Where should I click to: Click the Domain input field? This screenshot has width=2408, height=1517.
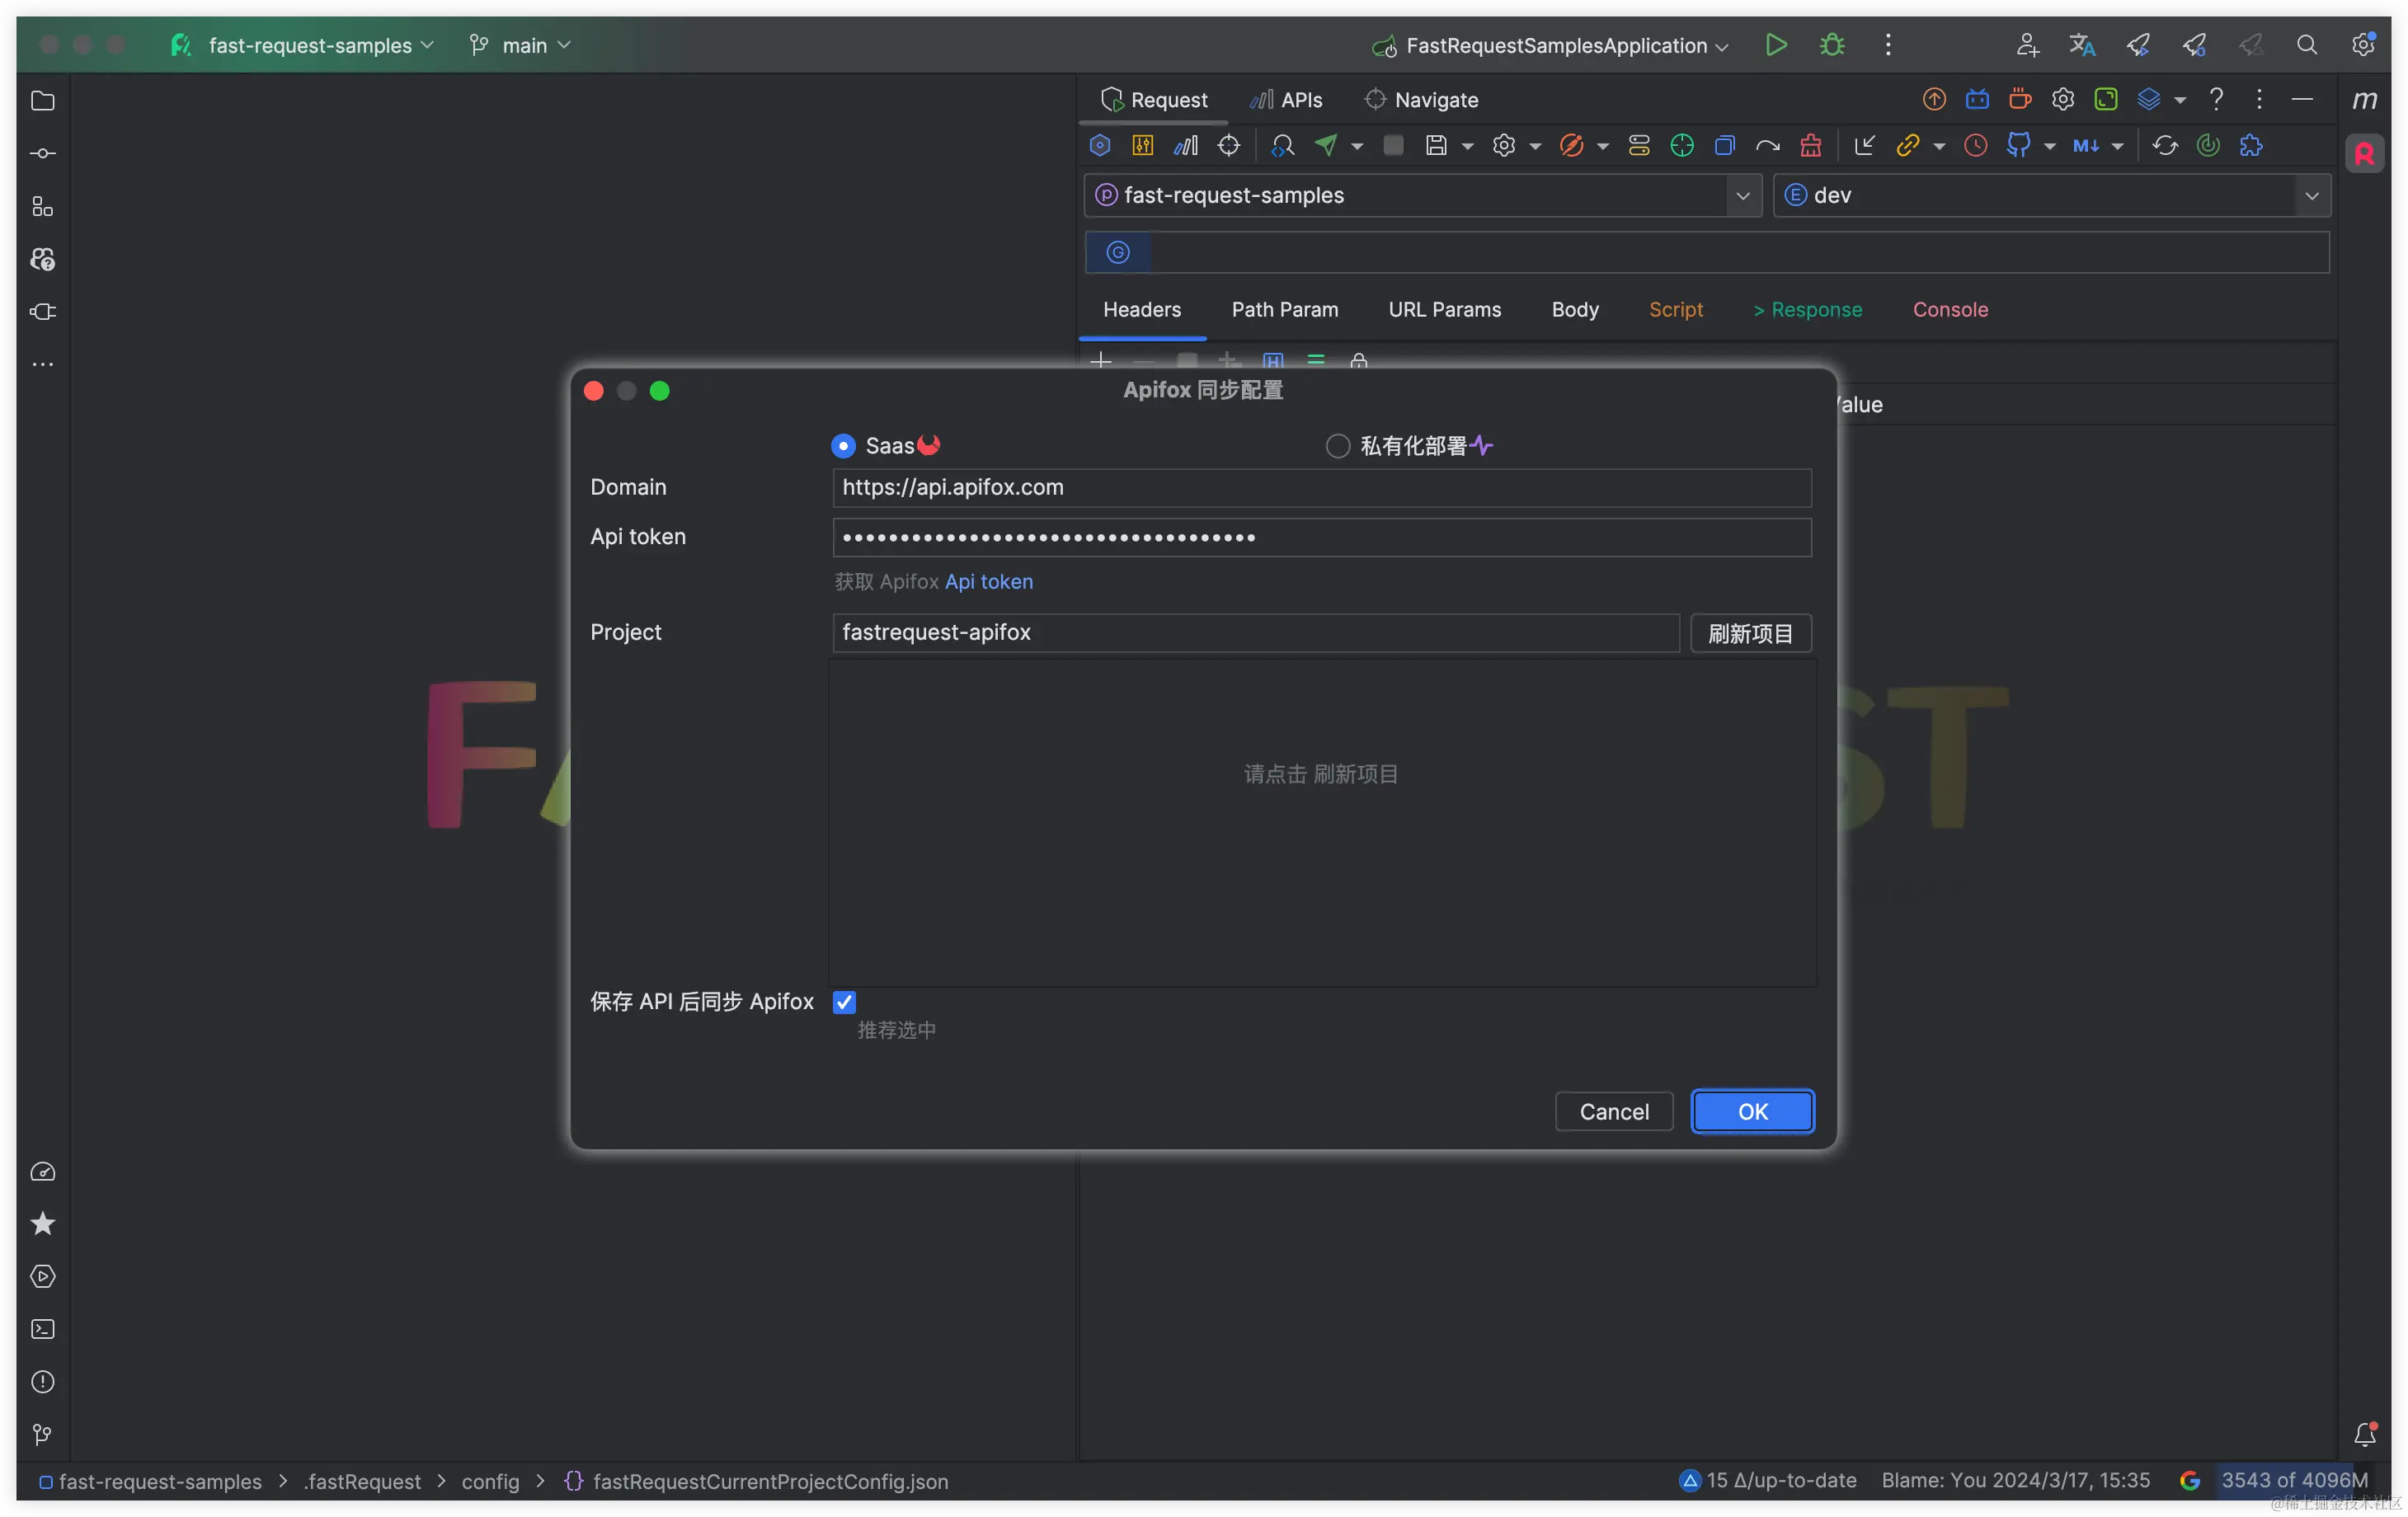point(1320,487)
